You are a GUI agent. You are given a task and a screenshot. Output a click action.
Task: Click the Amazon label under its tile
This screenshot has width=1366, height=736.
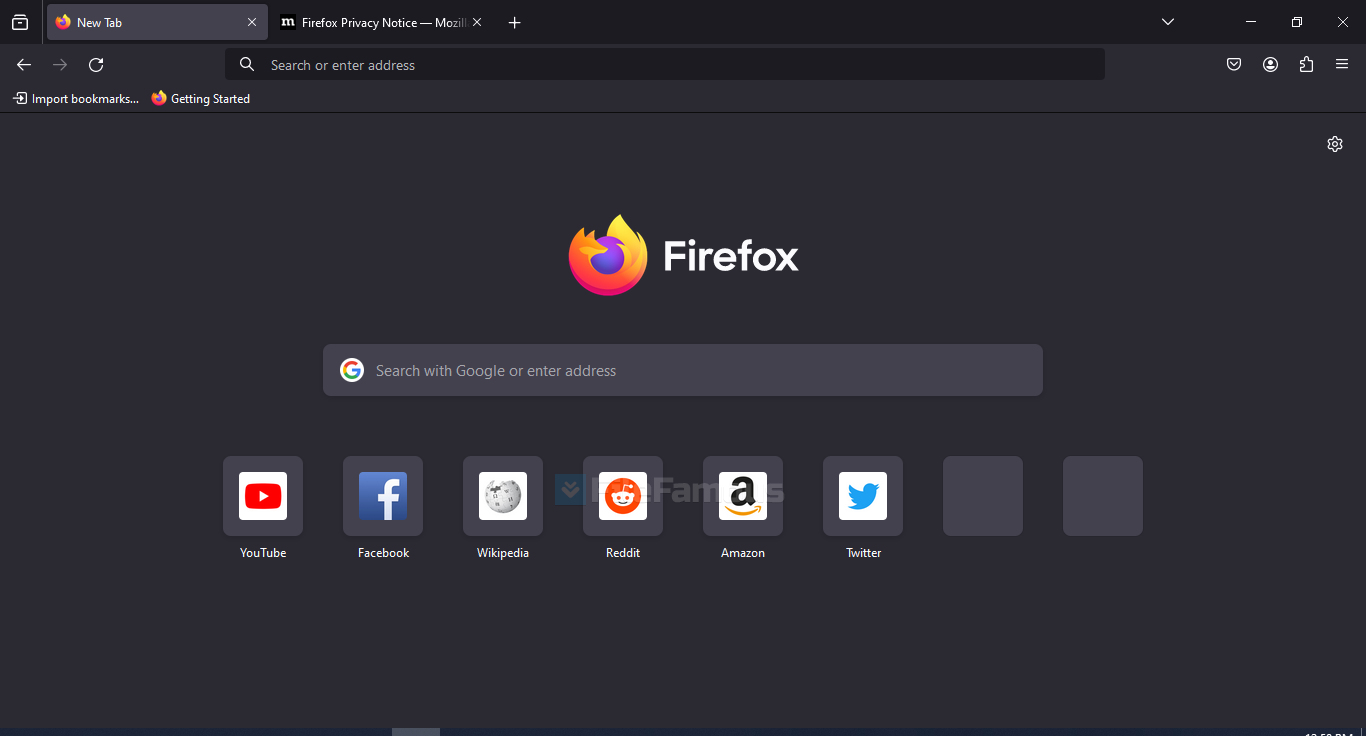pos(743,553)
